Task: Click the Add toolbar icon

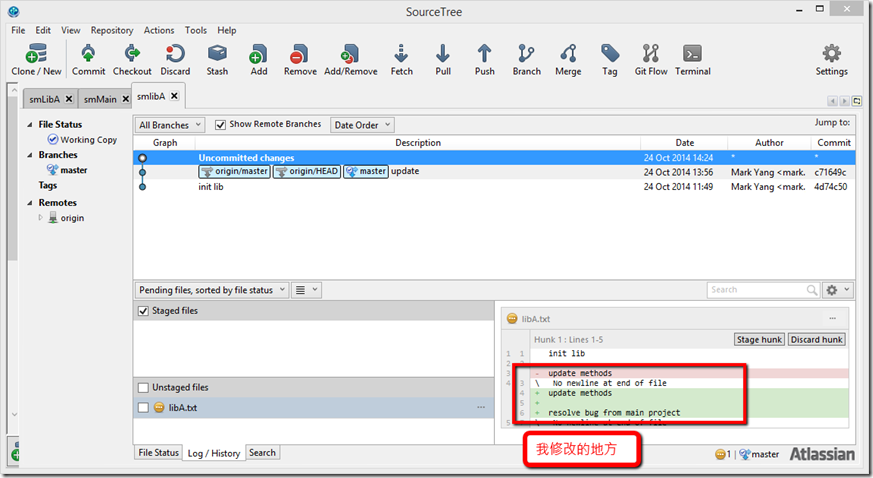Action: pyautogui.click(x=258, y=60)
